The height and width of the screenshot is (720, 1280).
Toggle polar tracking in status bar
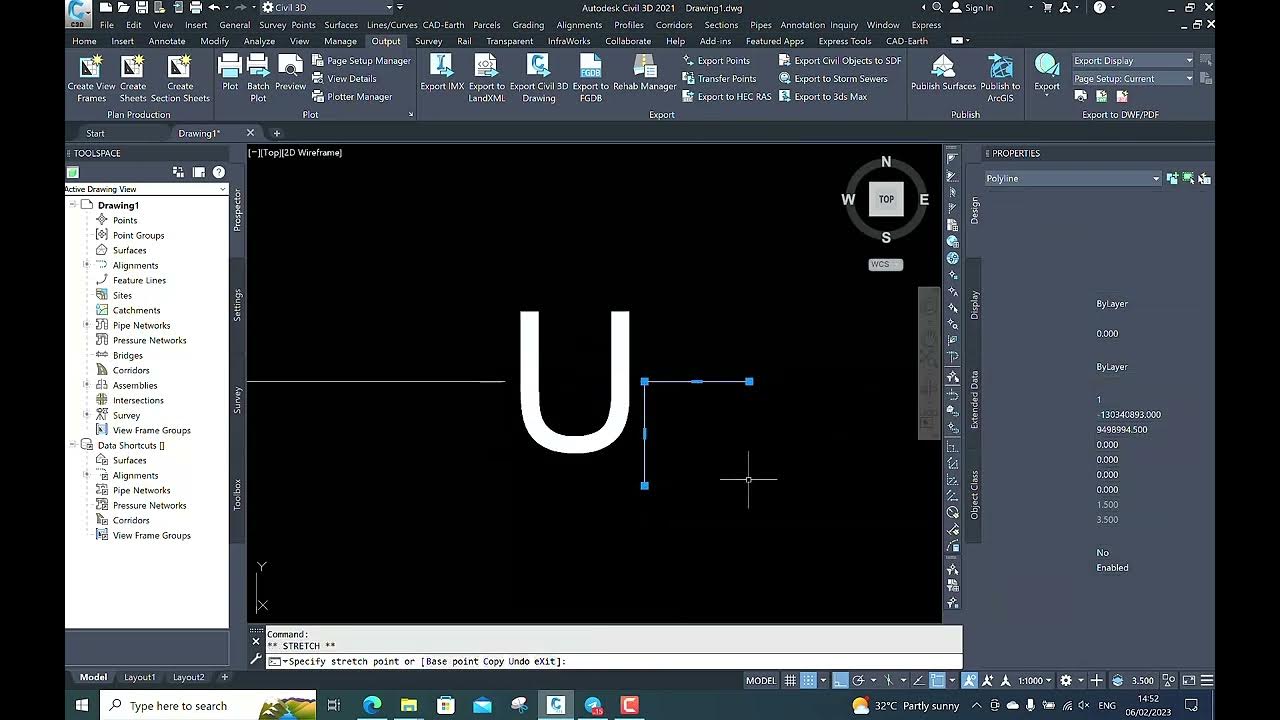click(859, 680)
